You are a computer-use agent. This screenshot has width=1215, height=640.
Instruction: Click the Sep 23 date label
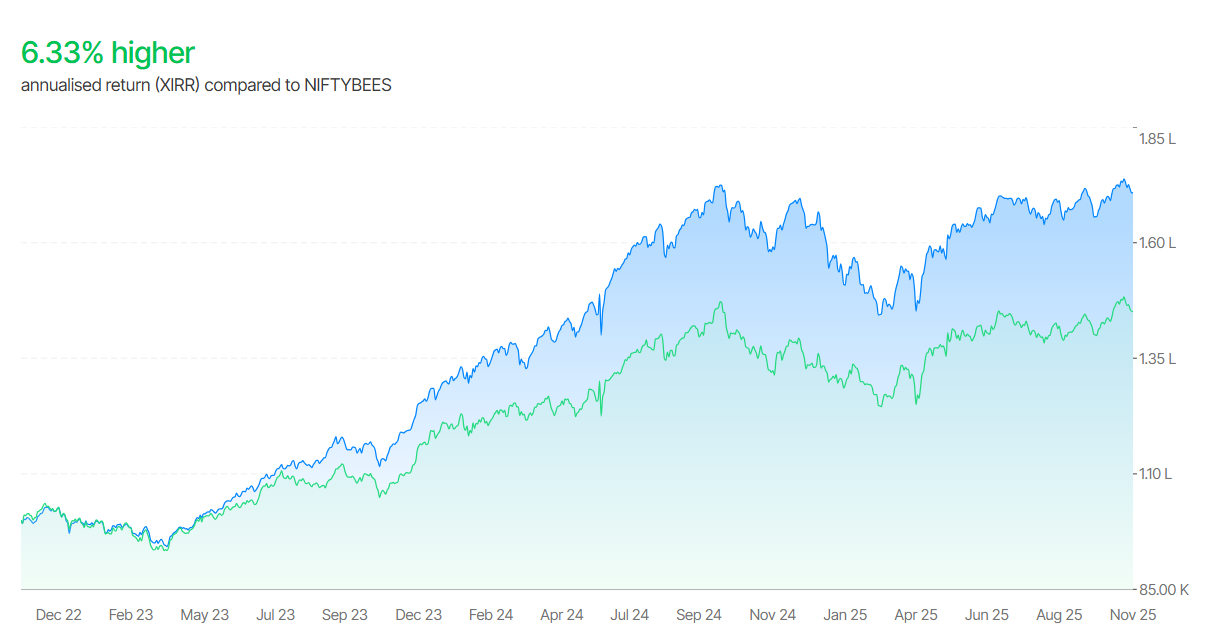coord(345,615)
